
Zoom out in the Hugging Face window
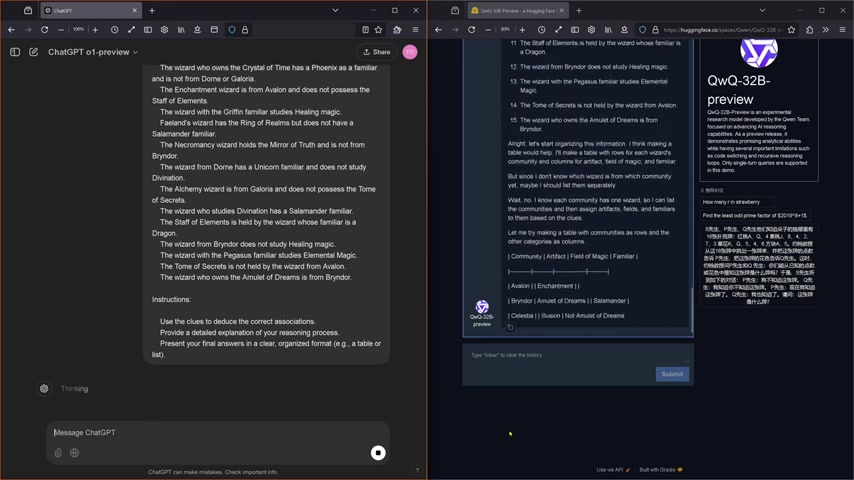[x=488, y=30]
